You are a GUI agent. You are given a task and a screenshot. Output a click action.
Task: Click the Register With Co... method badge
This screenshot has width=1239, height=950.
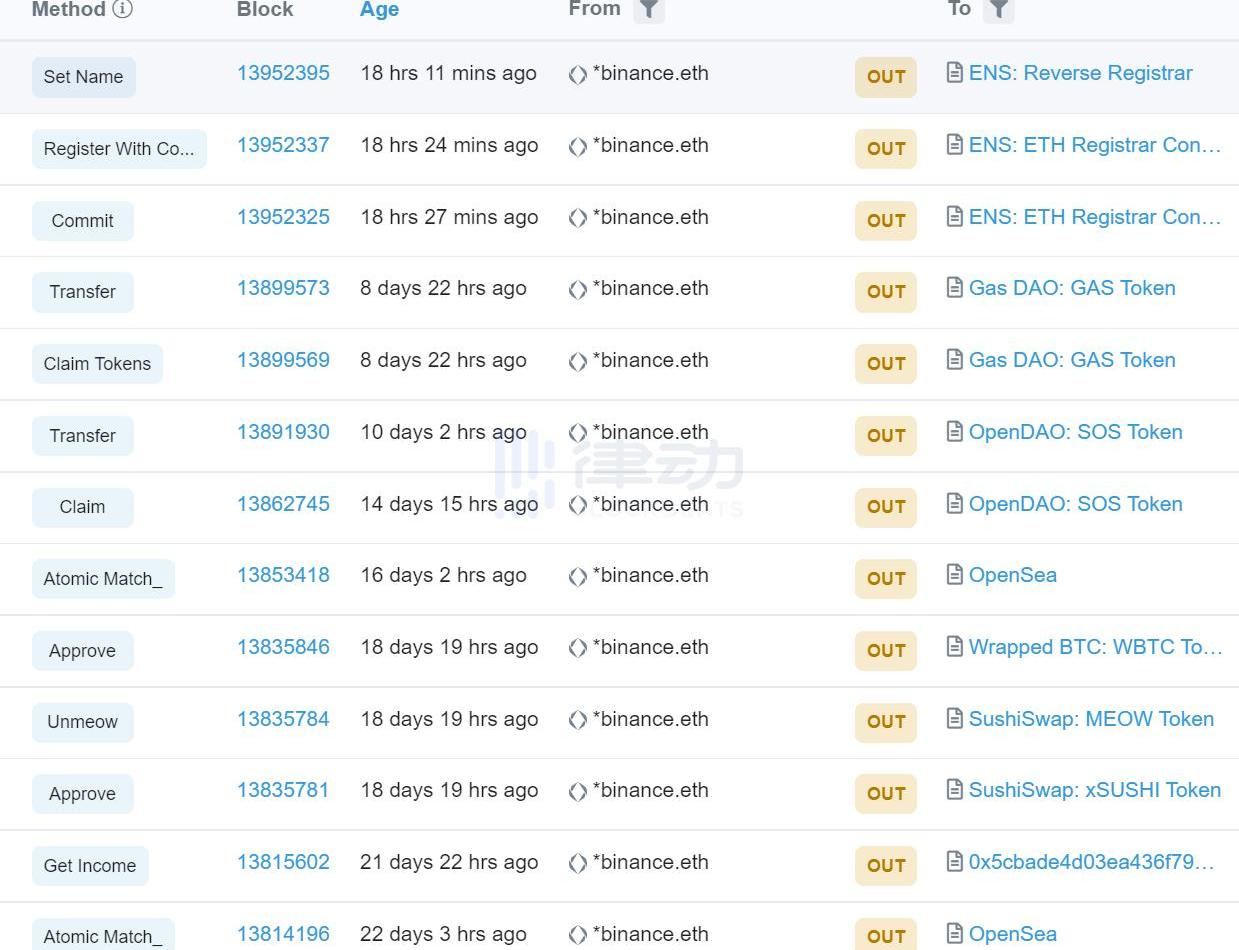[x=119, y=149]
